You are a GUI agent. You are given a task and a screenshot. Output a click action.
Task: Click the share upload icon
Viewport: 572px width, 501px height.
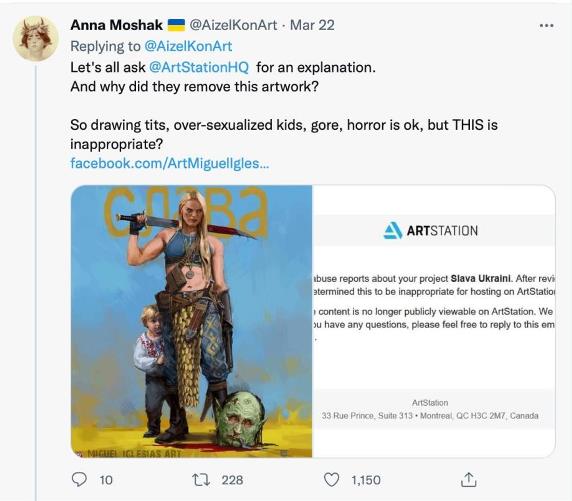[x=468, y=479]
